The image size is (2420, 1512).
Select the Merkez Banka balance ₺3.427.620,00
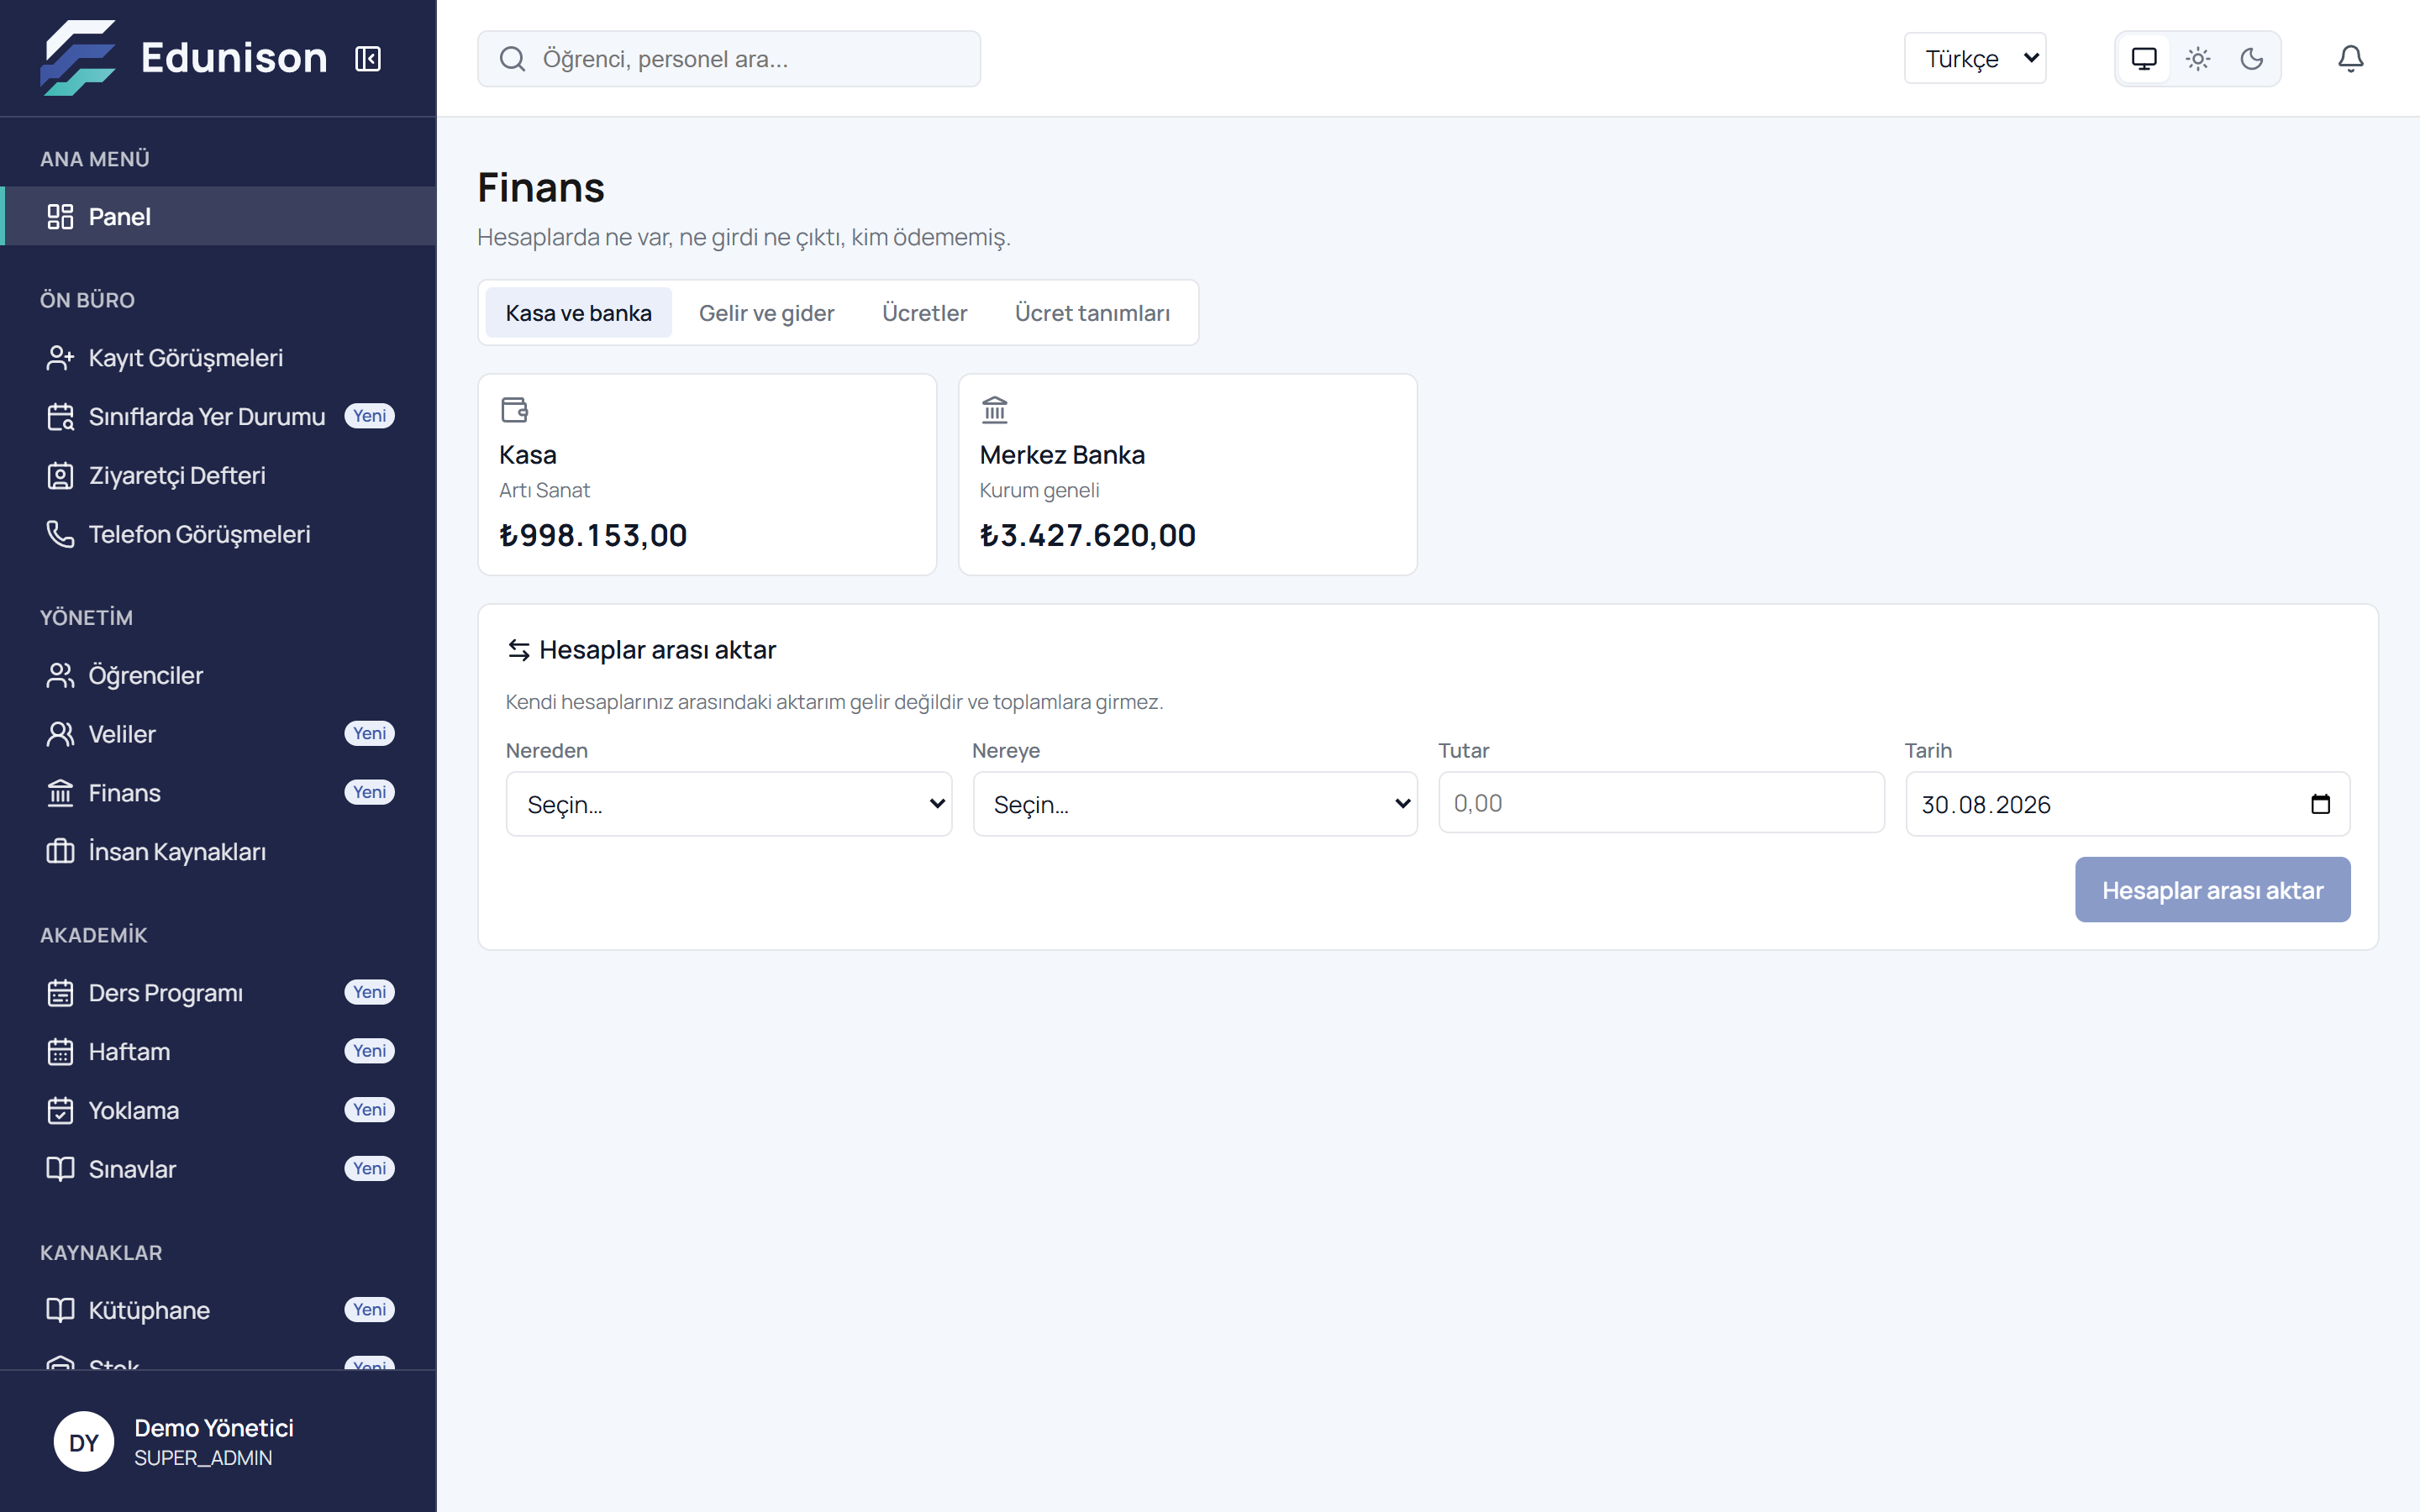pyautogui.click(x=1088, y=536)
